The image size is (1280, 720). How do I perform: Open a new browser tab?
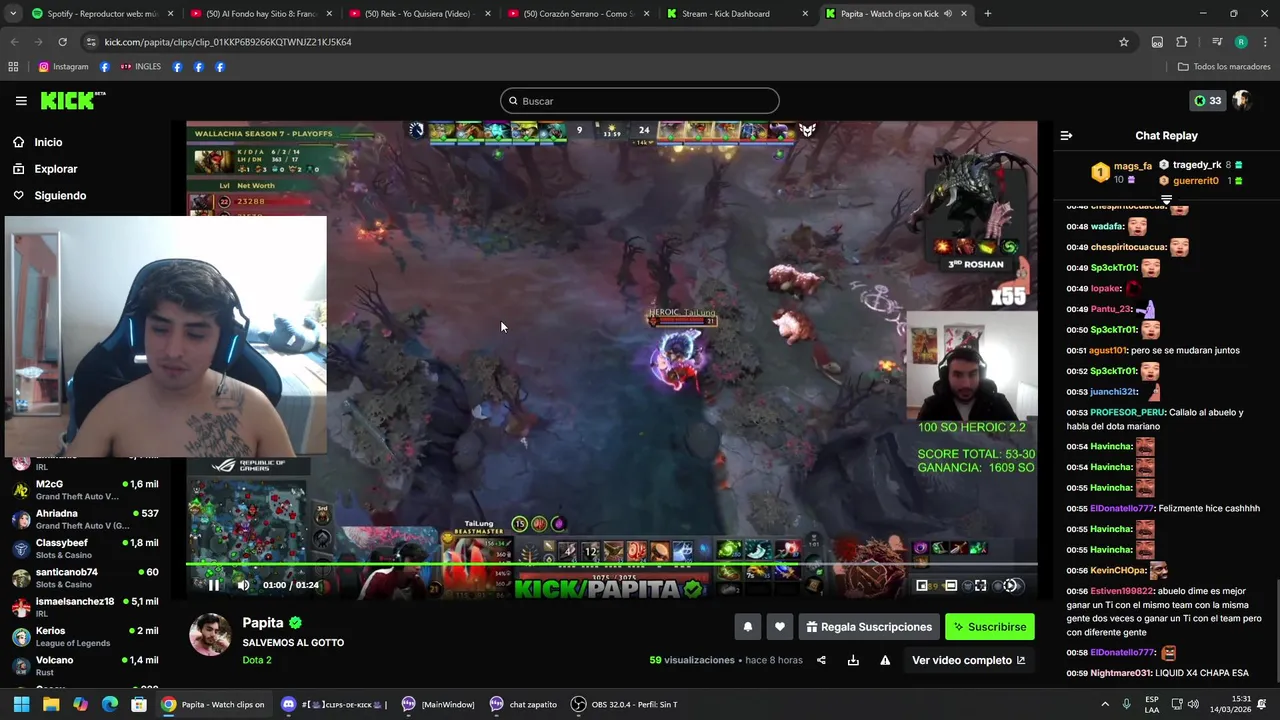pos(987,14)
